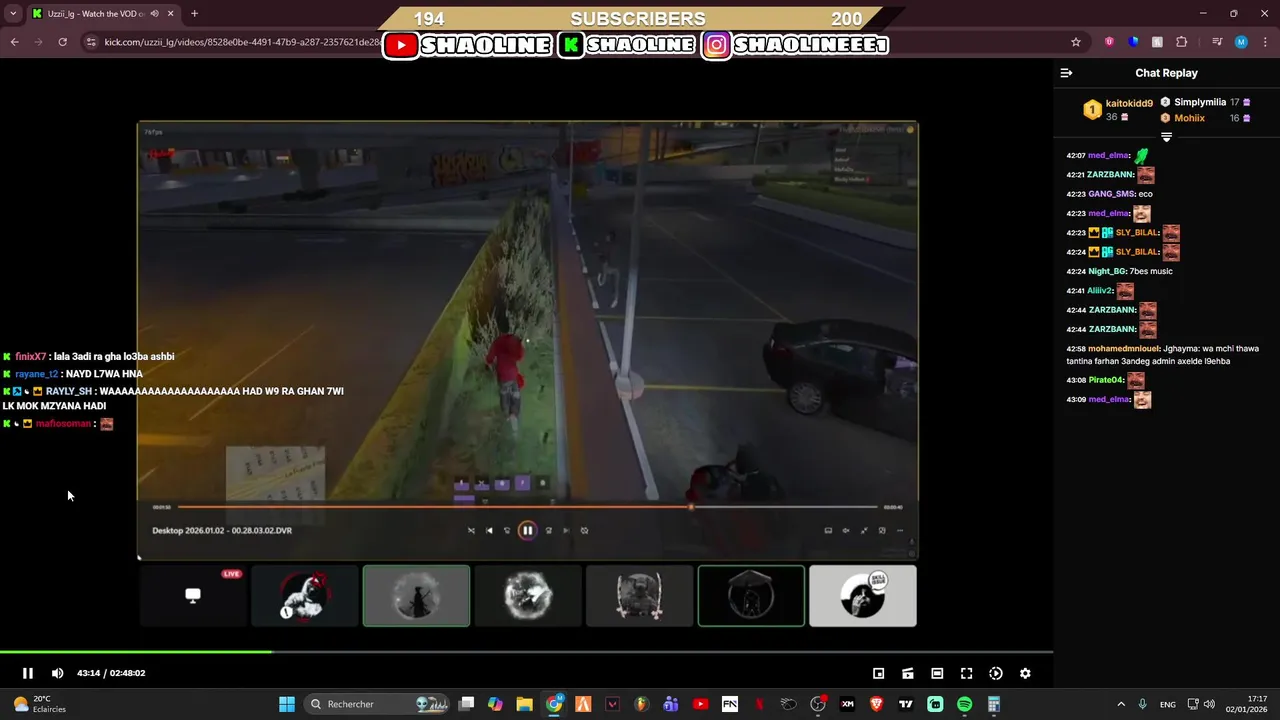
Task: Open the player settings gear
Action: (x=1025, y=673)
